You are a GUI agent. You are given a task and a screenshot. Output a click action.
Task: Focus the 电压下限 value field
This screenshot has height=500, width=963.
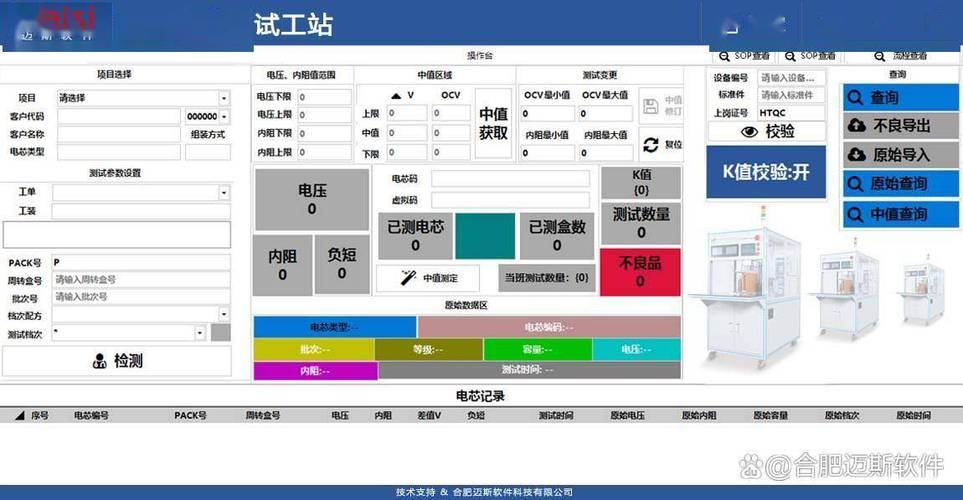[324, 96]
